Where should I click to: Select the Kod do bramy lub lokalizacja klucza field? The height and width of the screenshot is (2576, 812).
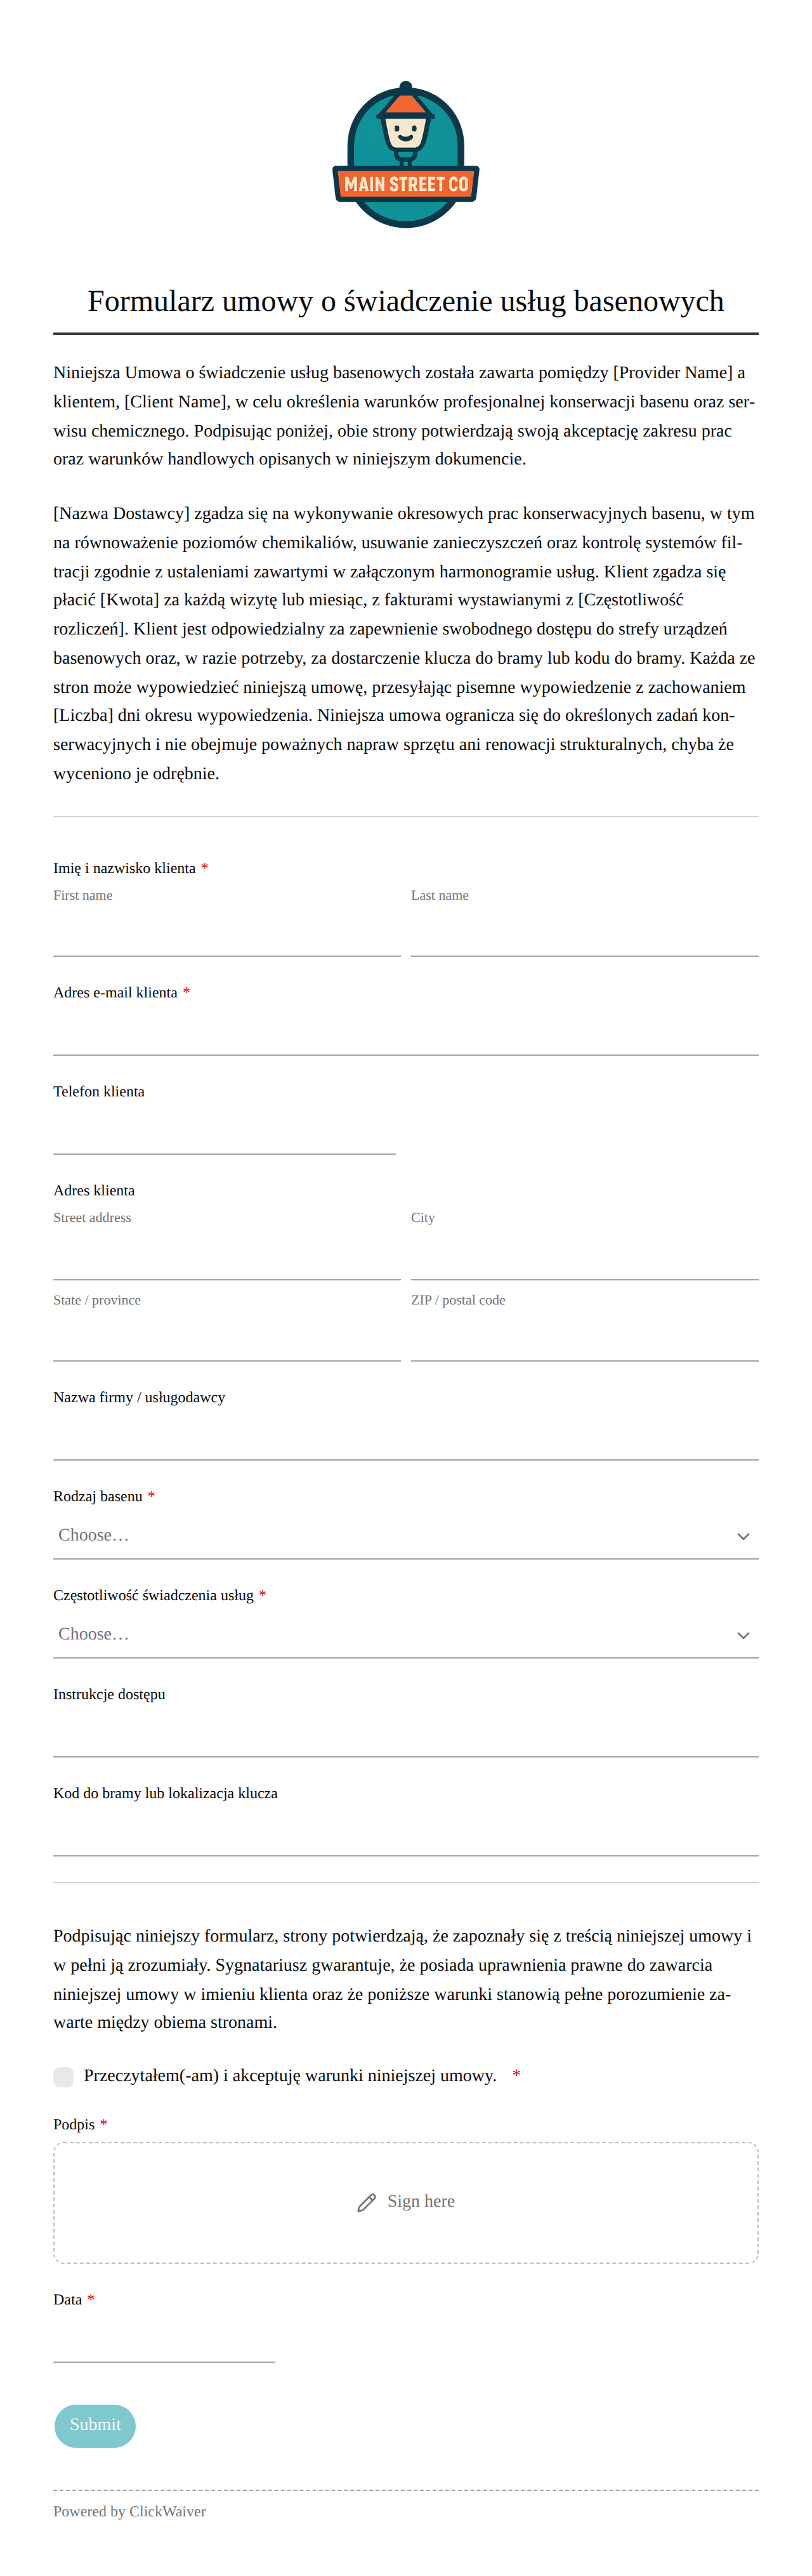point(406,1833)
